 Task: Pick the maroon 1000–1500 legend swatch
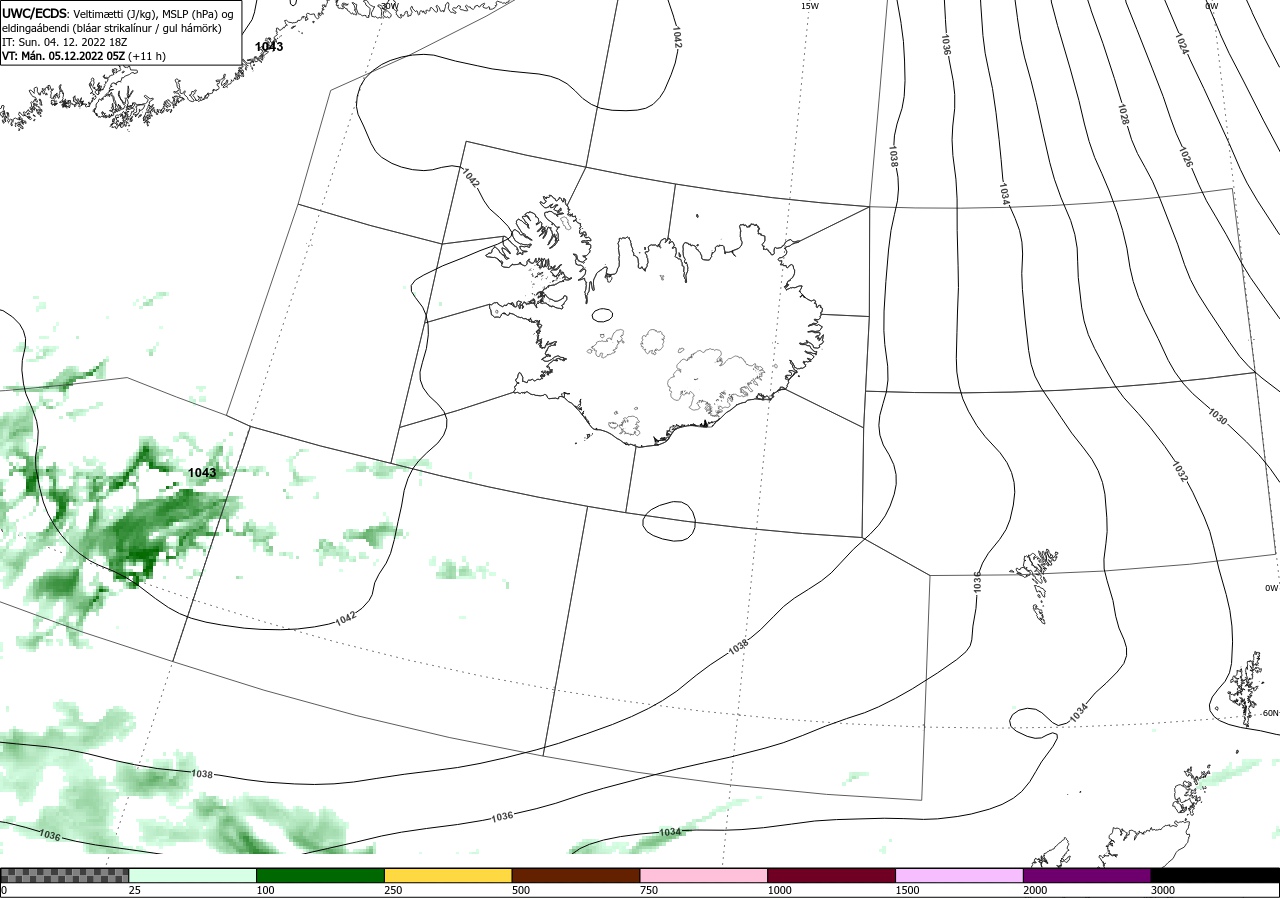pyautogui.click(x=832, y=875)
